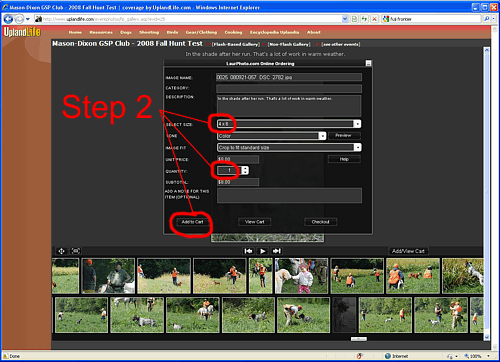
Task: Click the Help button
Action: (x=344, y=159)
